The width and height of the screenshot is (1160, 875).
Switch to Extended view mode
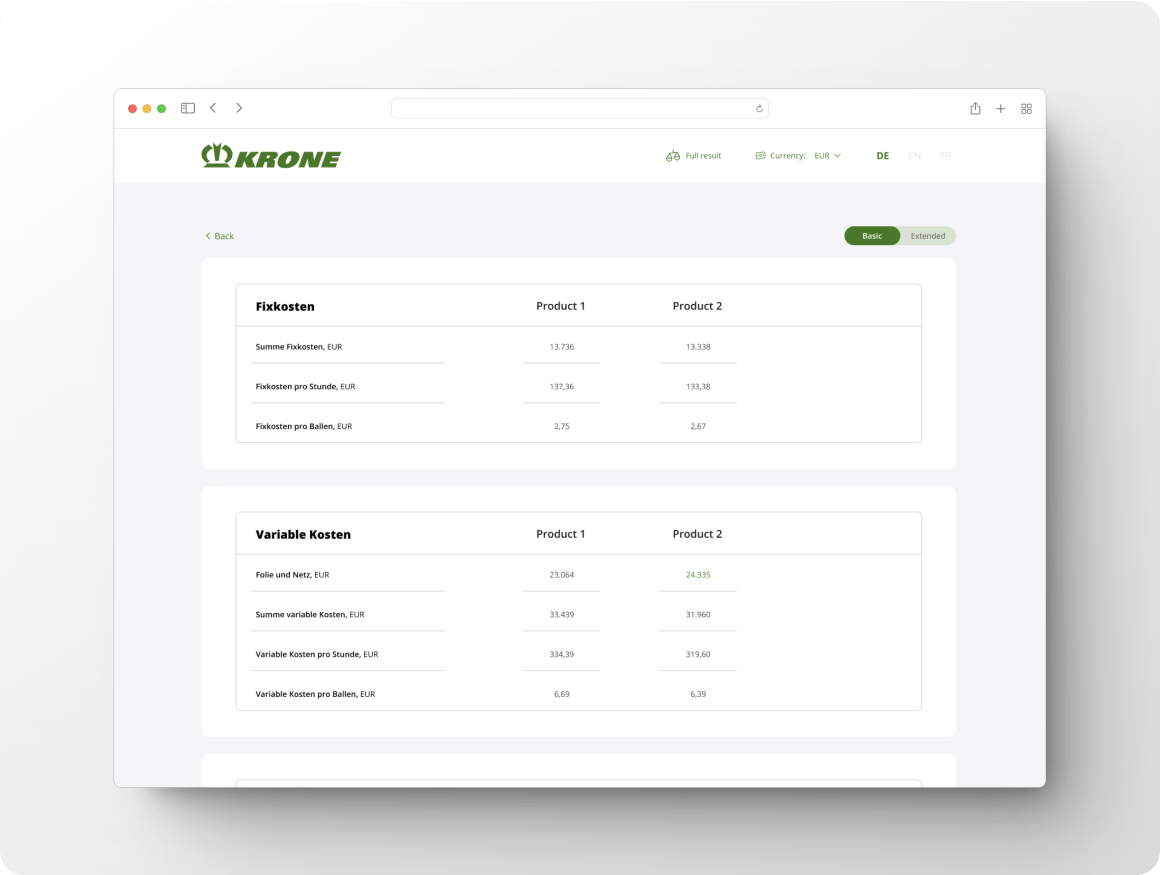pyautogui.click(x=928, y=236)
